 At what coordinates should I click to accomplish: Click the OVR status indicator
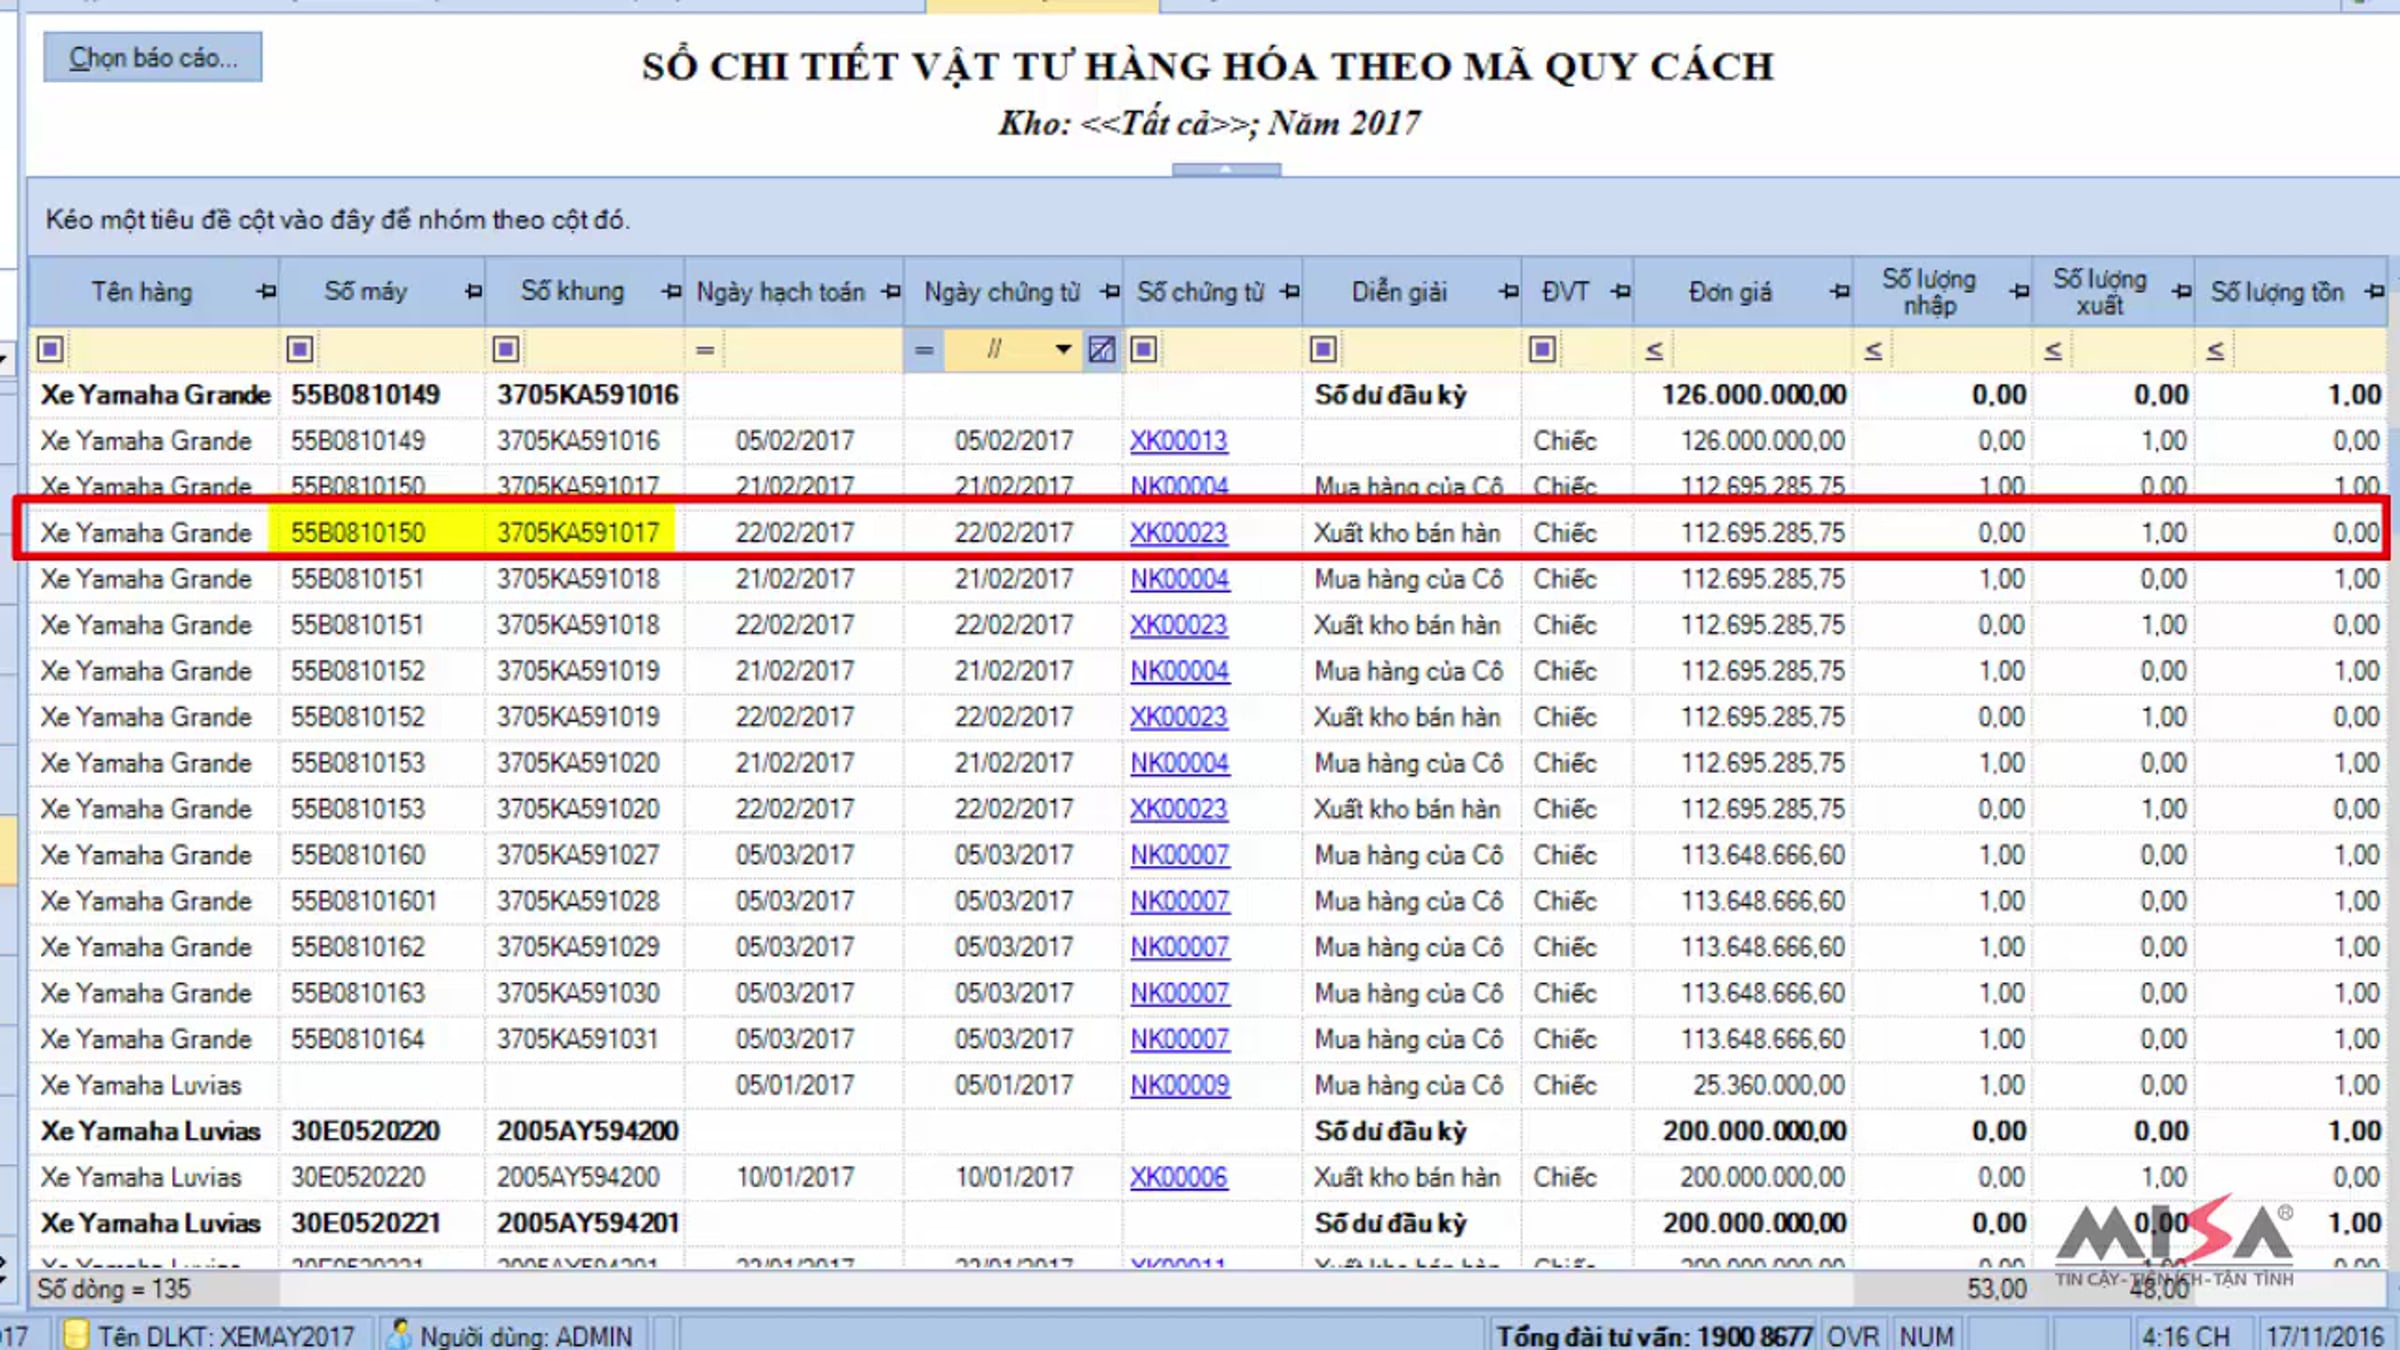1853,1336
